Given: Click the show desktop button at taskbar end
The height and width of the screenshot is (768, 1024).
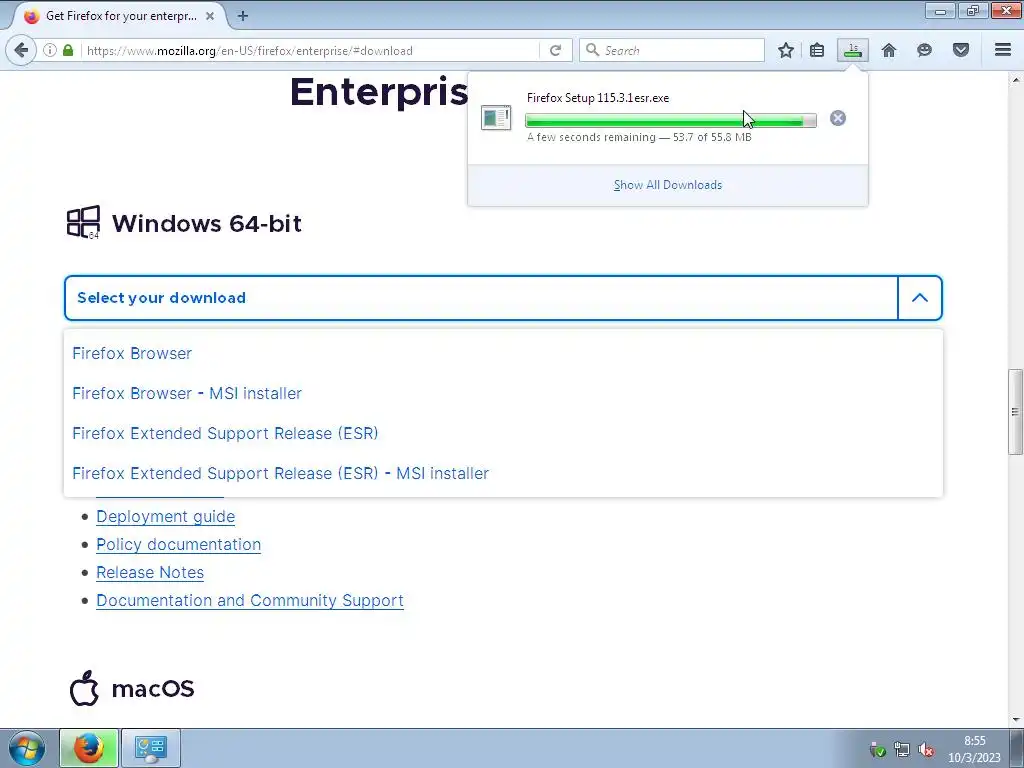Looking at the screenshot, I should tap(1017, 748).
